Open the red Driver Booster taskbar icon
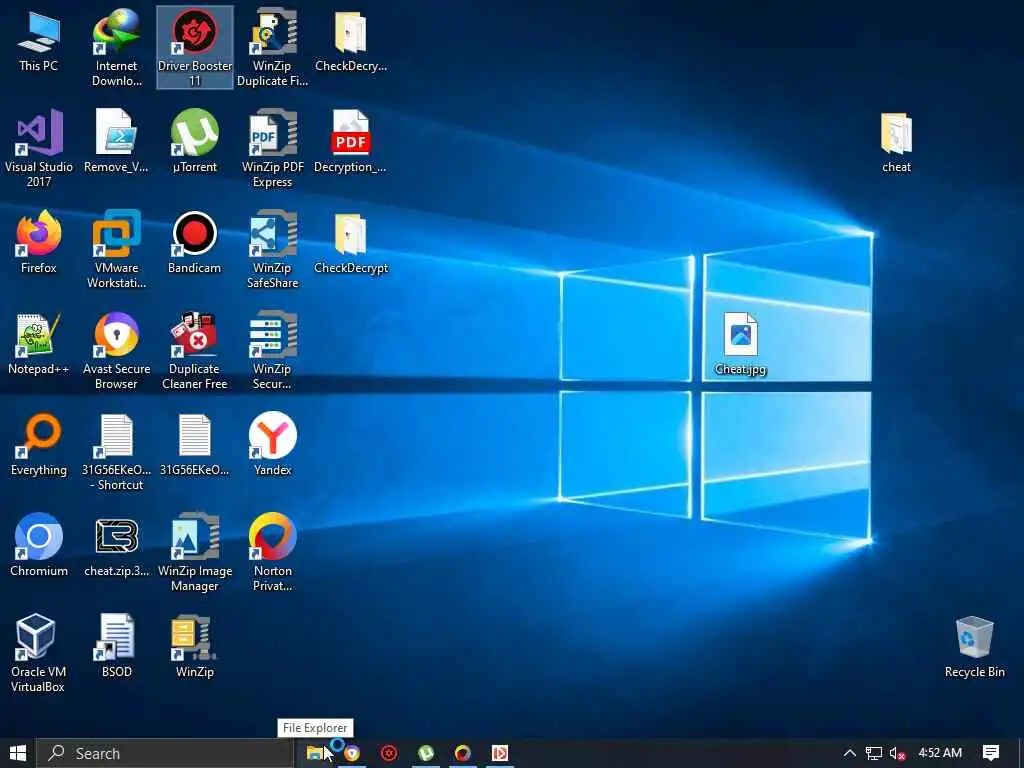Viewport: 1024px width, 768px height. click(x=389, y=753)
